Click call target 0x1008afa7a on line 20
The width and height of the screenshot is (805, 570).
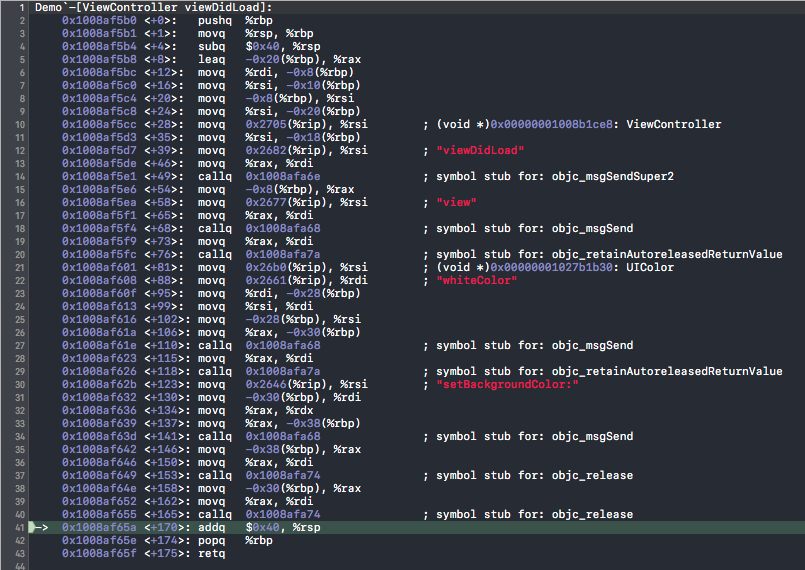[282, 255]
